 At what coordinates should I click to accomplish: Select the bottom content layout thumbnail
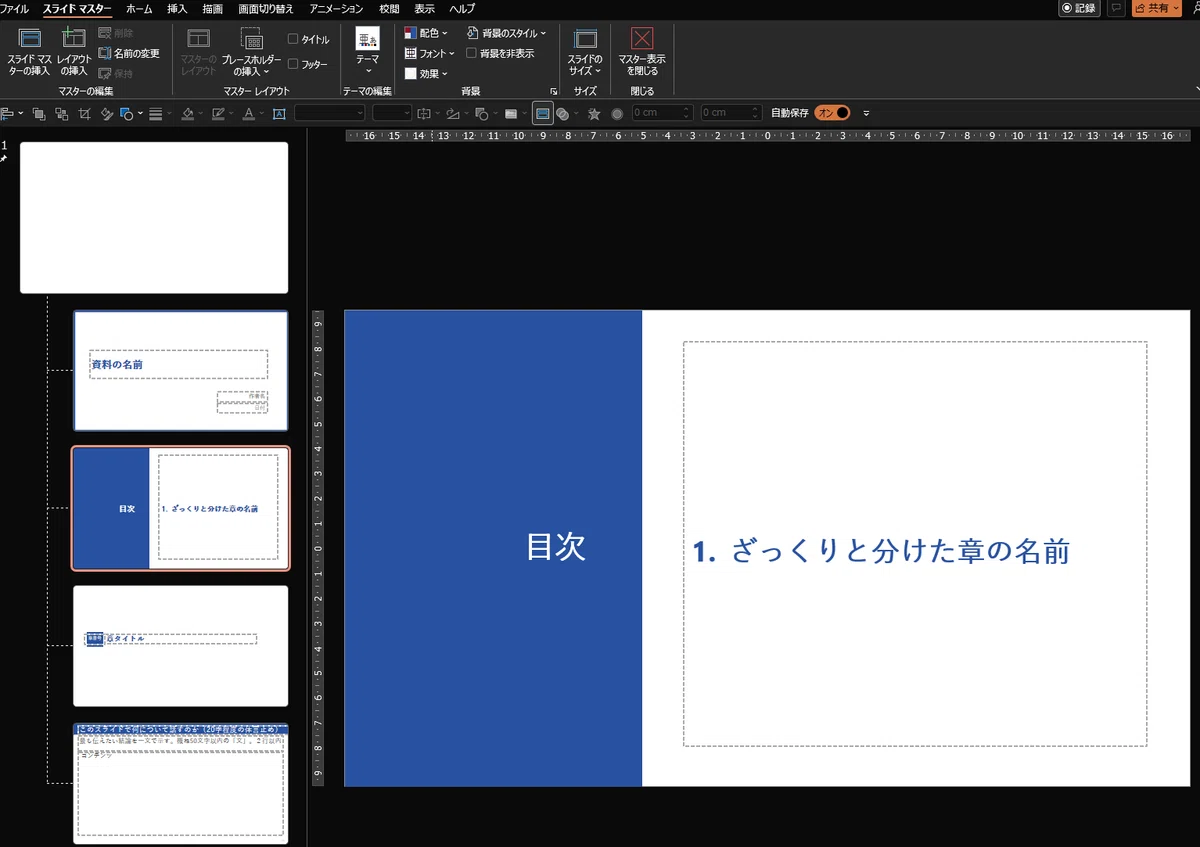[180, 784]
